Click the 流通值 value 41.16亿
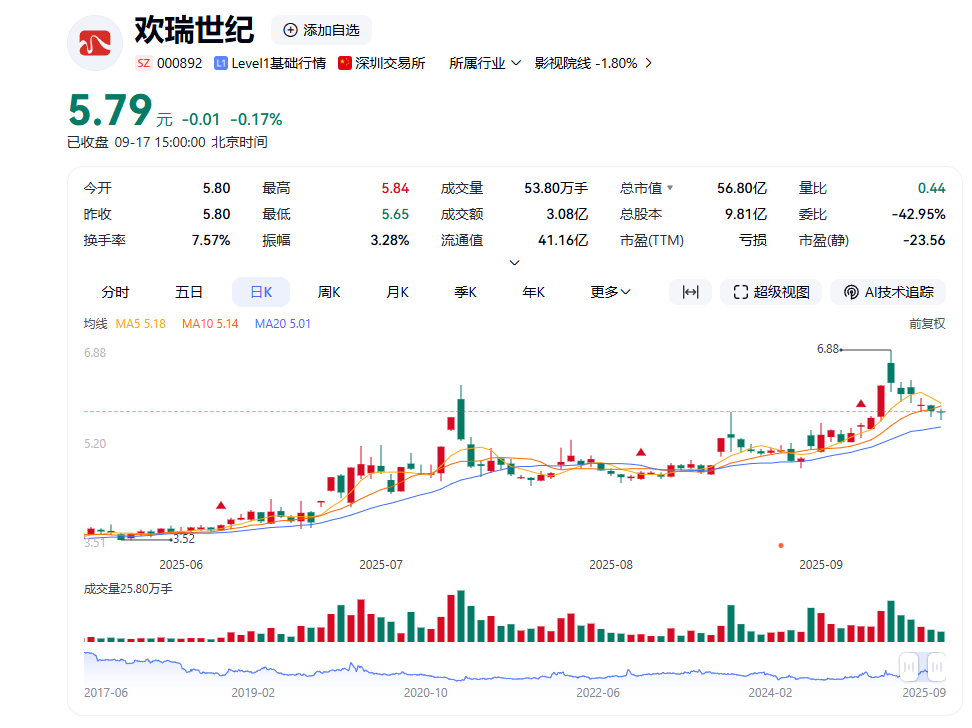Screen dimensions: 972x728 coord(563,240)
